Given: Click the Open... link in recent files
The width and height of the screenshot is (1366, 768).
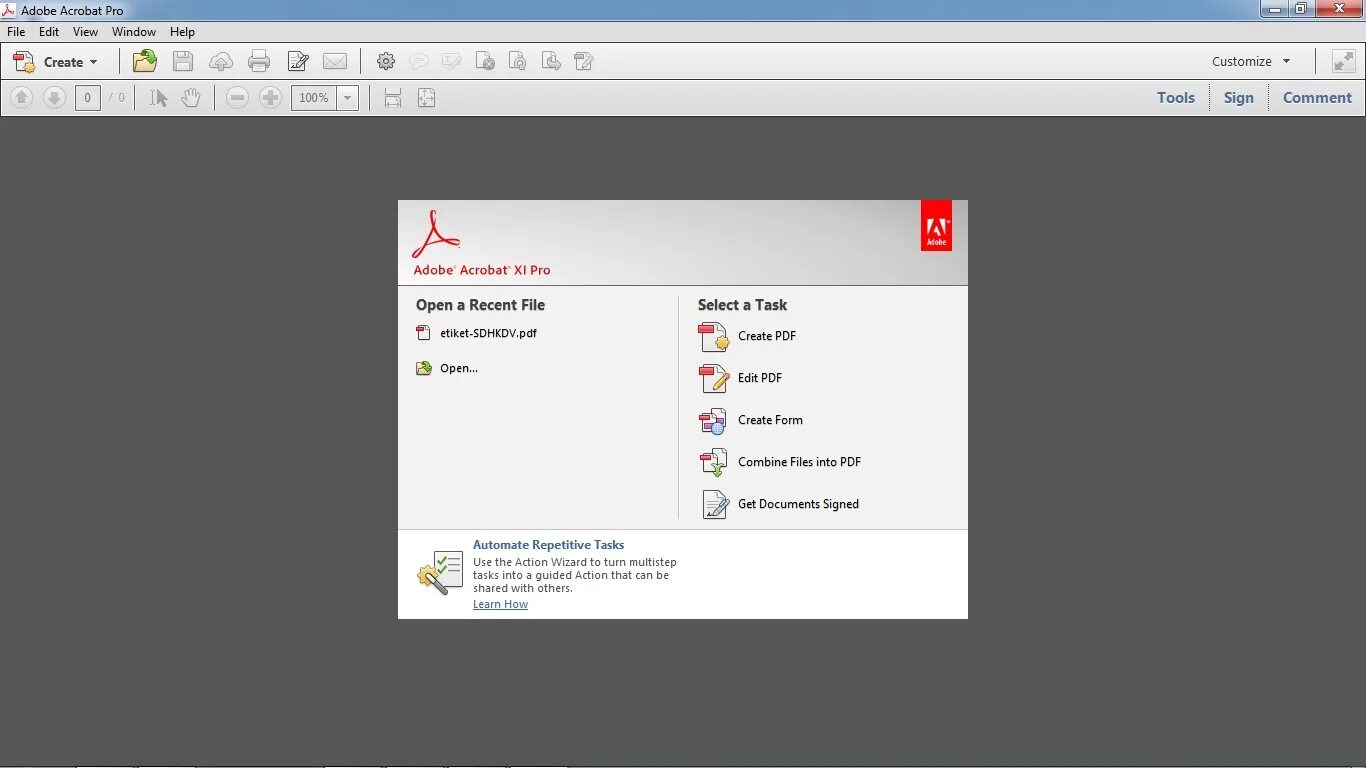Looking at the screenshot, I should tap(459, 368).
